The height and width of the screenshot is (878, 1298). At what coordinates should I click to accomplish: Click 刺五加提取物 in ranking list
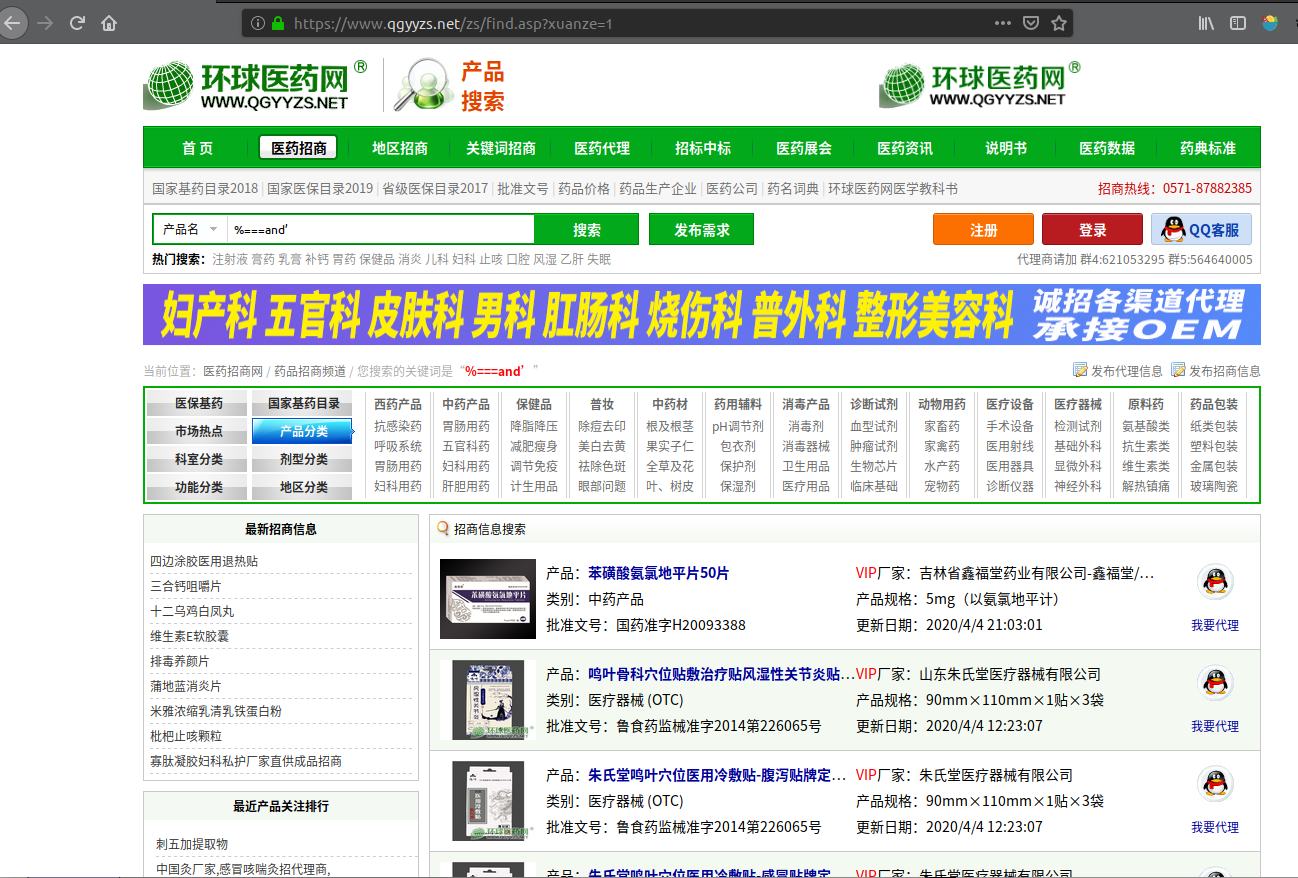192,844
